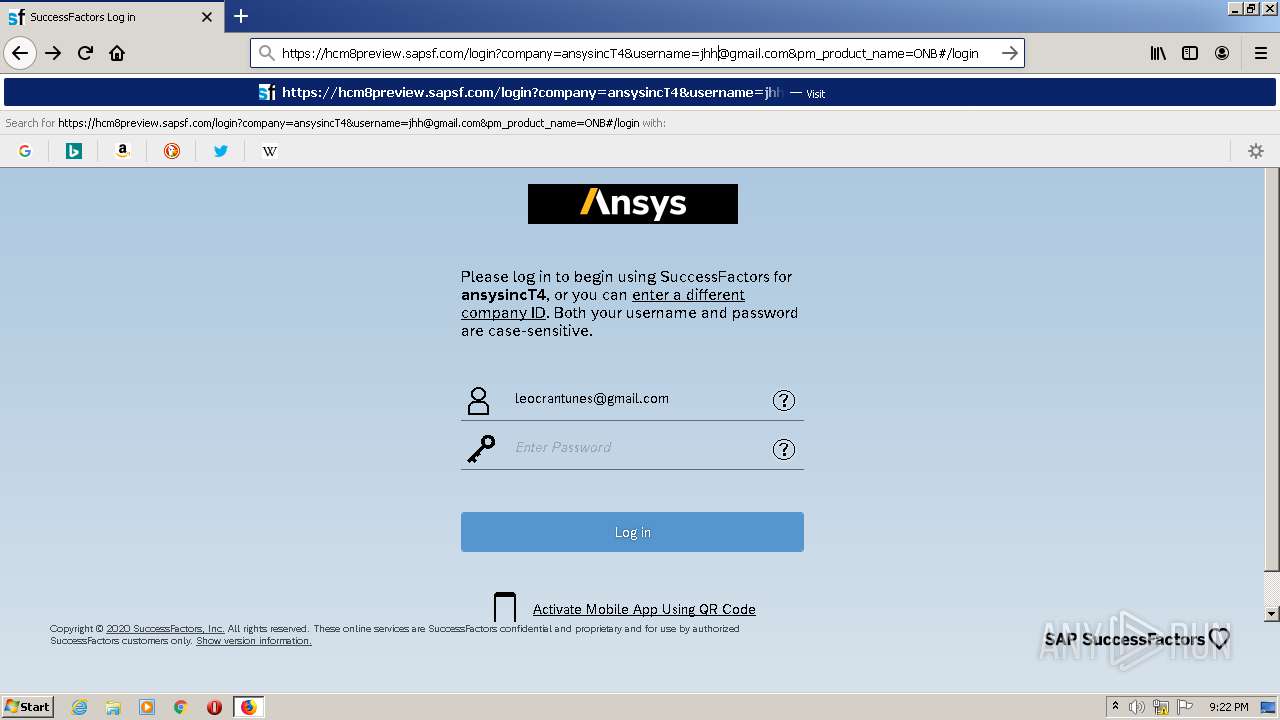Open a new browser tab

(241, 16)
